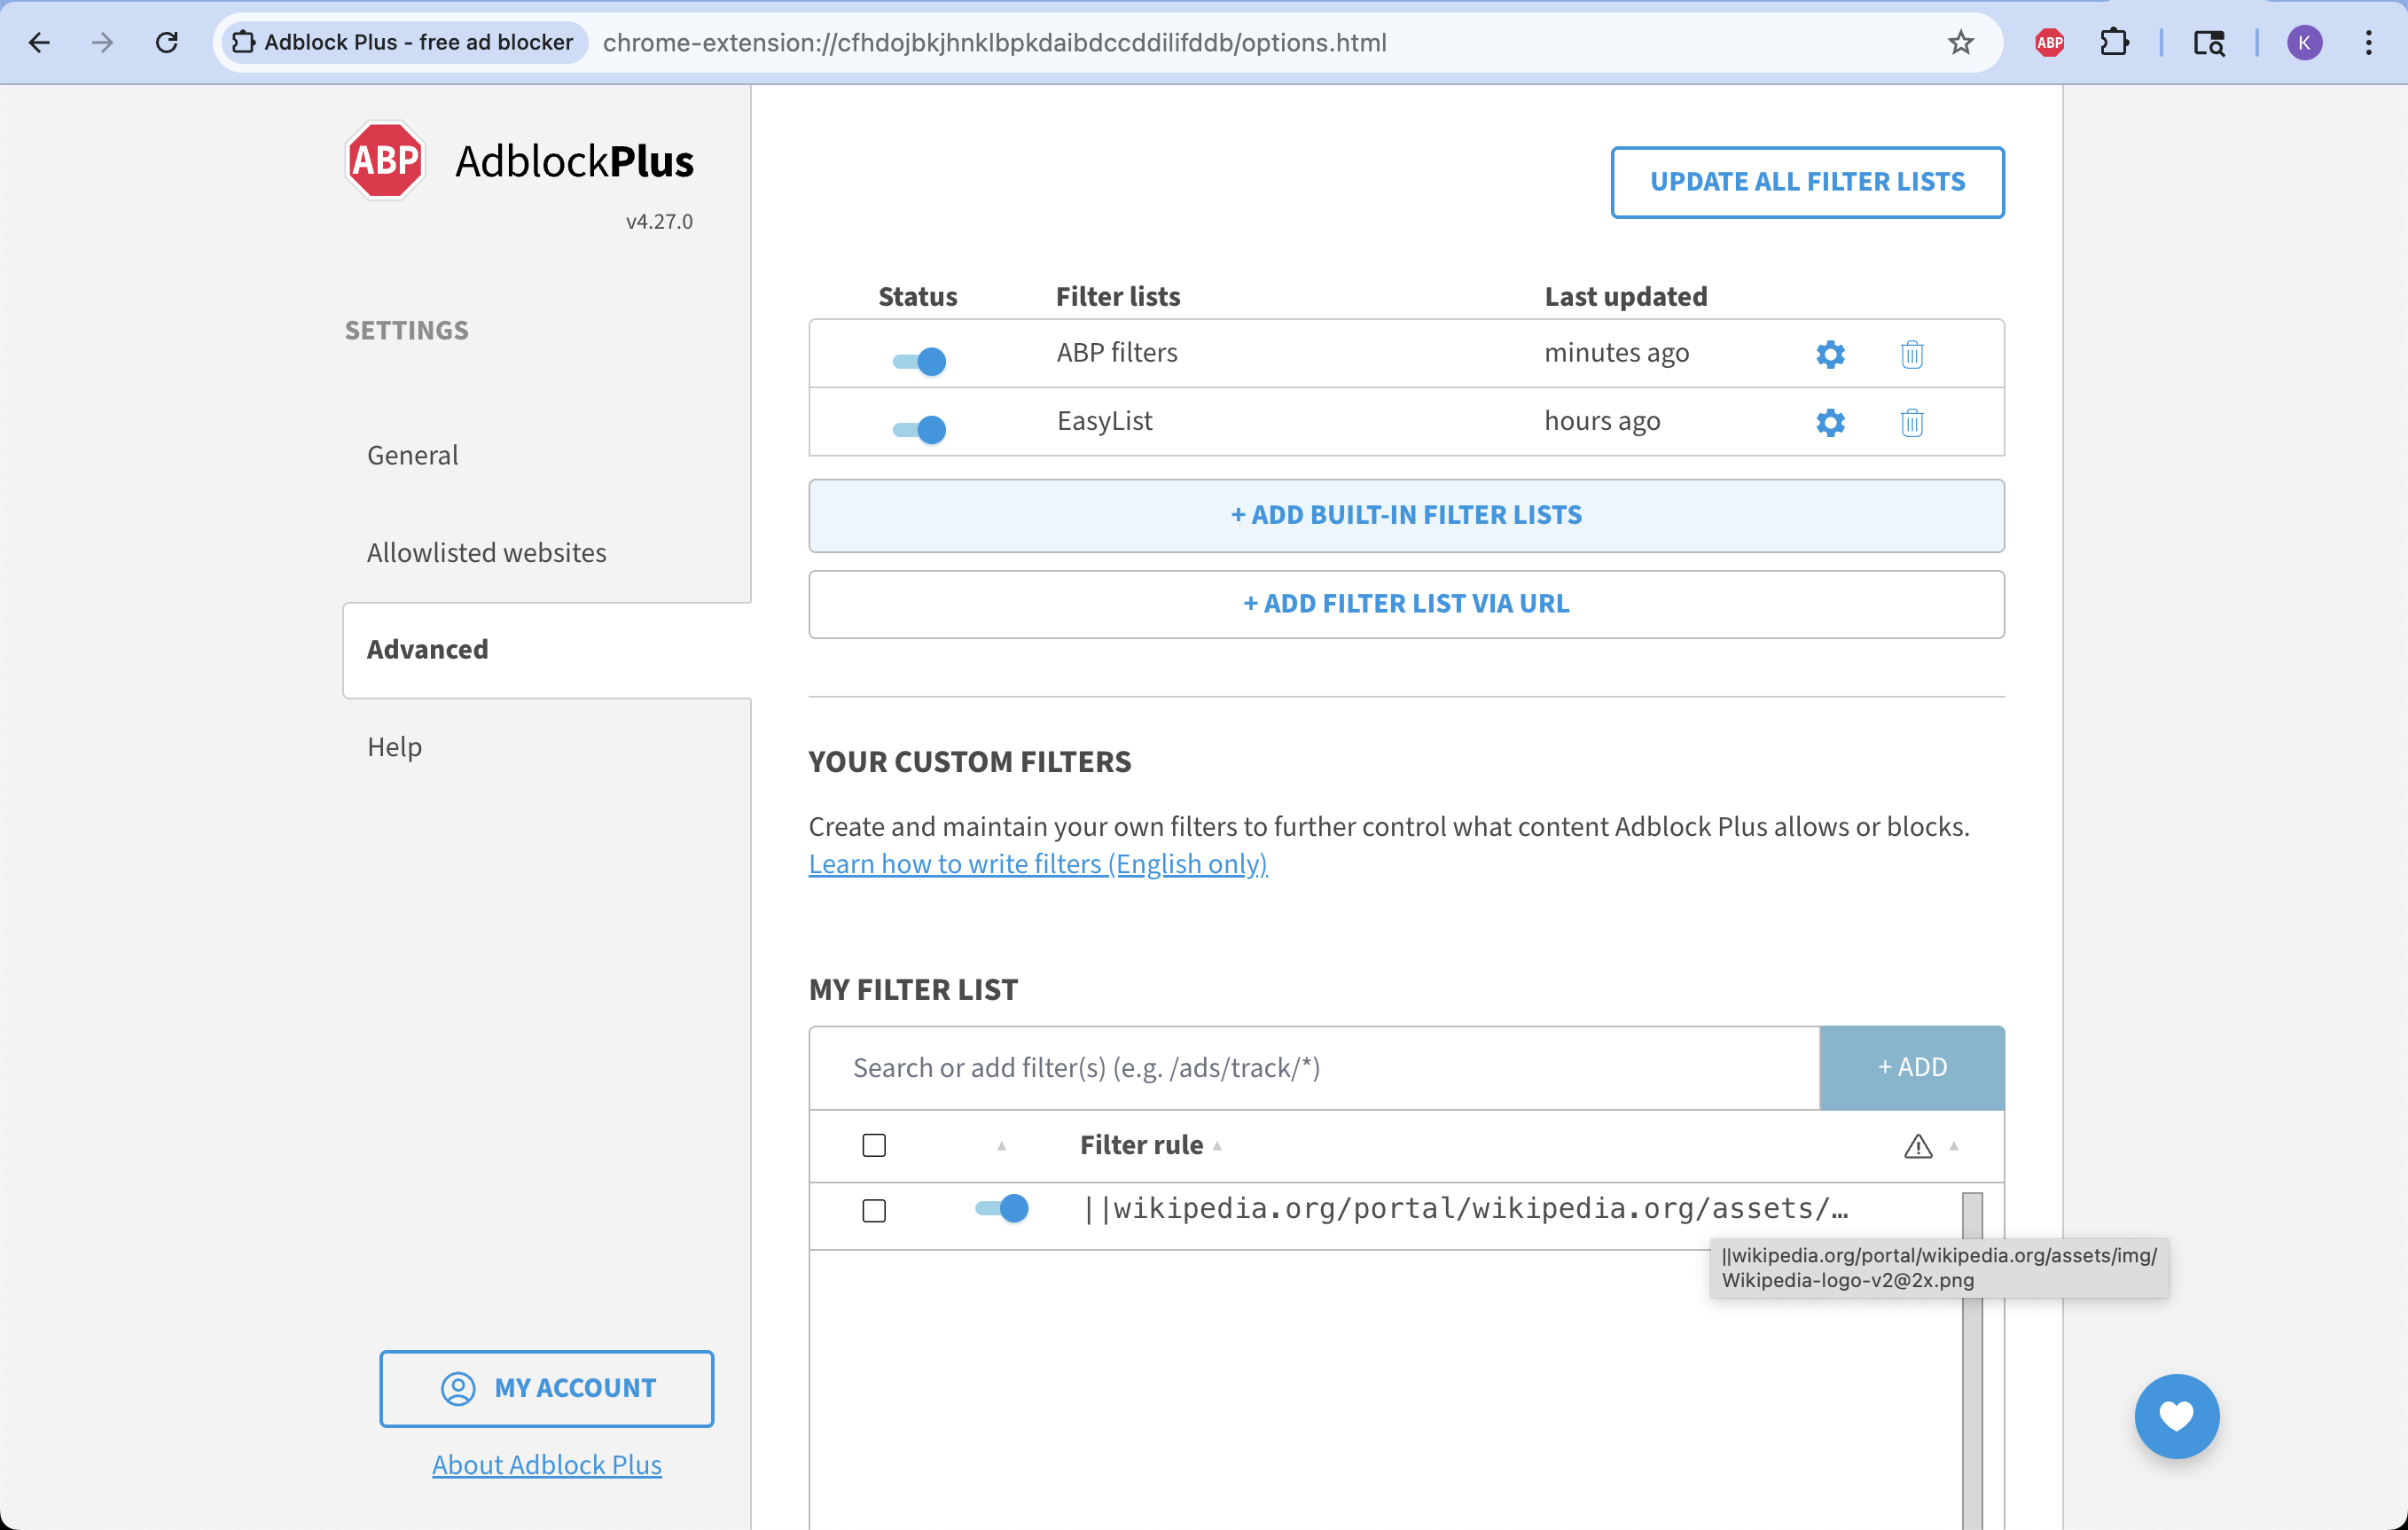Open Chrome three-dot menu
Viewport: 2408px width, 1530px height.
tap(2368, 42)
